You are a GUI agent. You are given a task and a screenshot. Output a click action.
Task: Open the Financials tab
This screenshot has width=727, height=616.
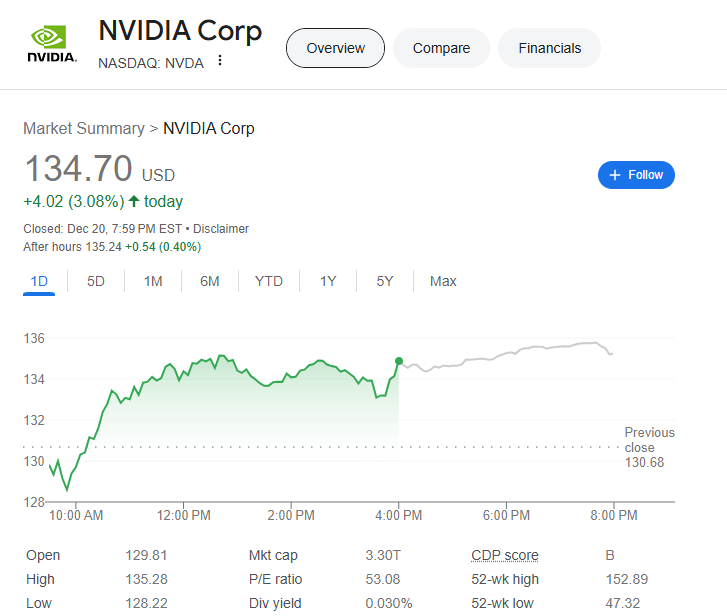click(x=549, y=48)
